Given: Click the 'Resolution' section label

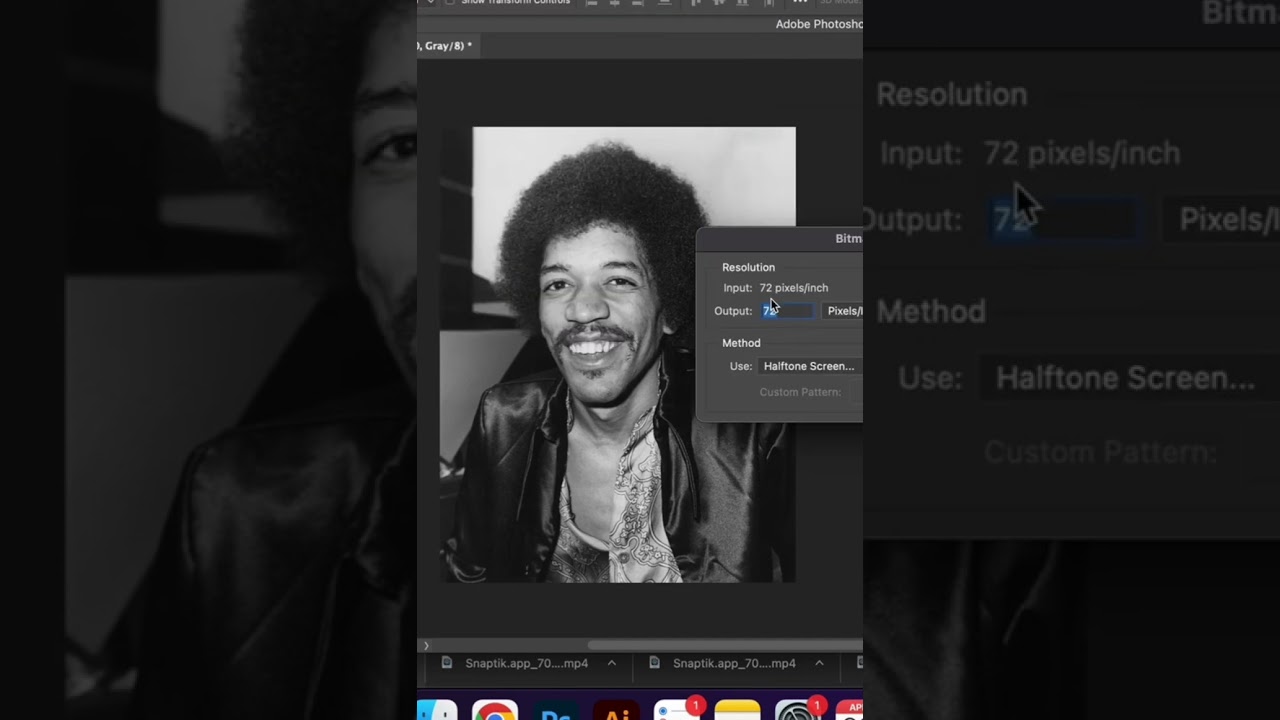Looking at the screenshot, I should [x=748, y=267].
